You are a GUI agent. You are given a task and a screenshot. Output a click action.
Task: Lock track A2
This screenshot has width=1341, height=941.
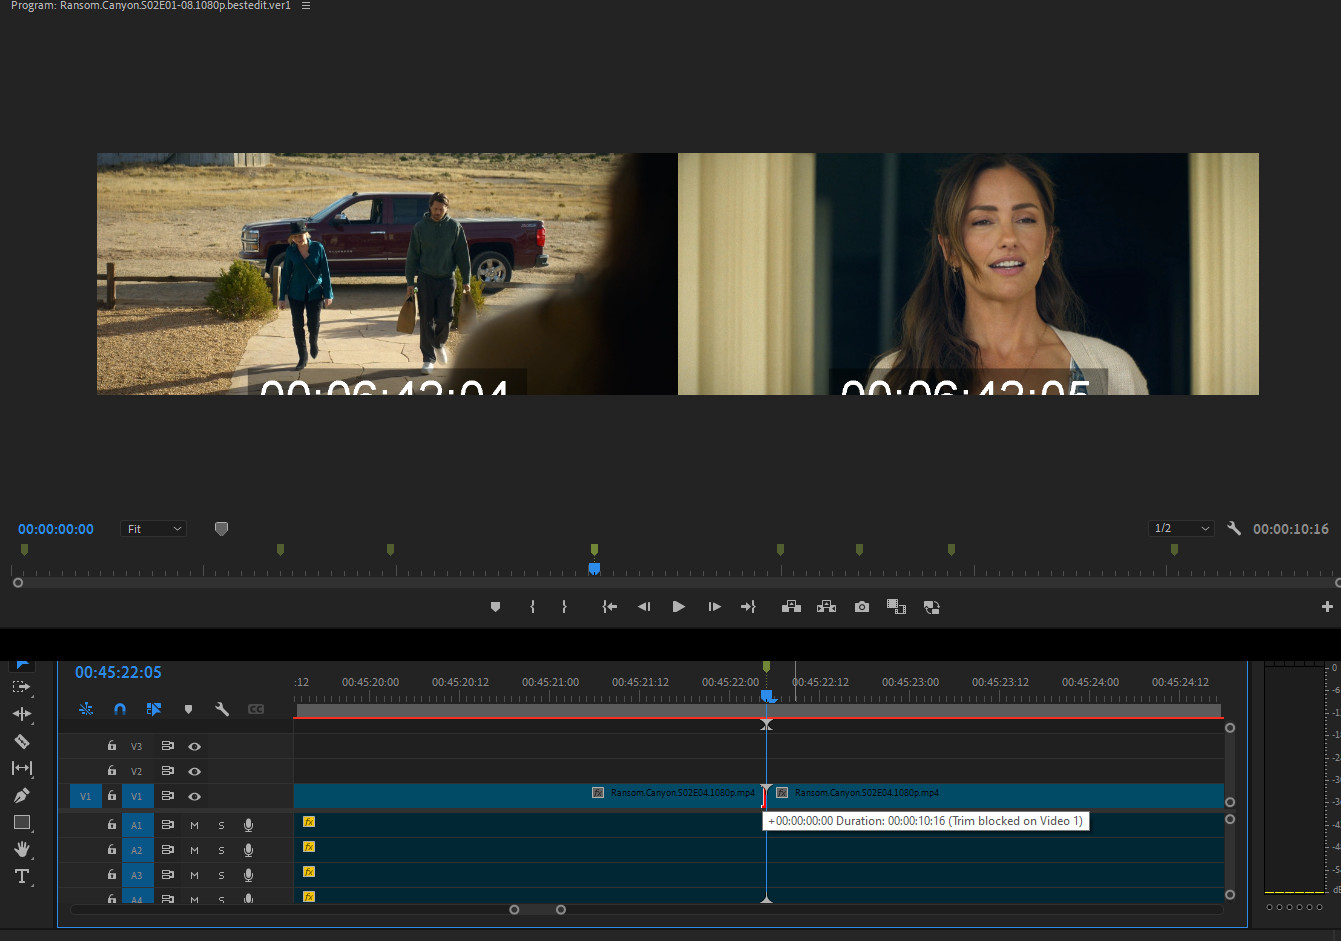tap(112, 850)
